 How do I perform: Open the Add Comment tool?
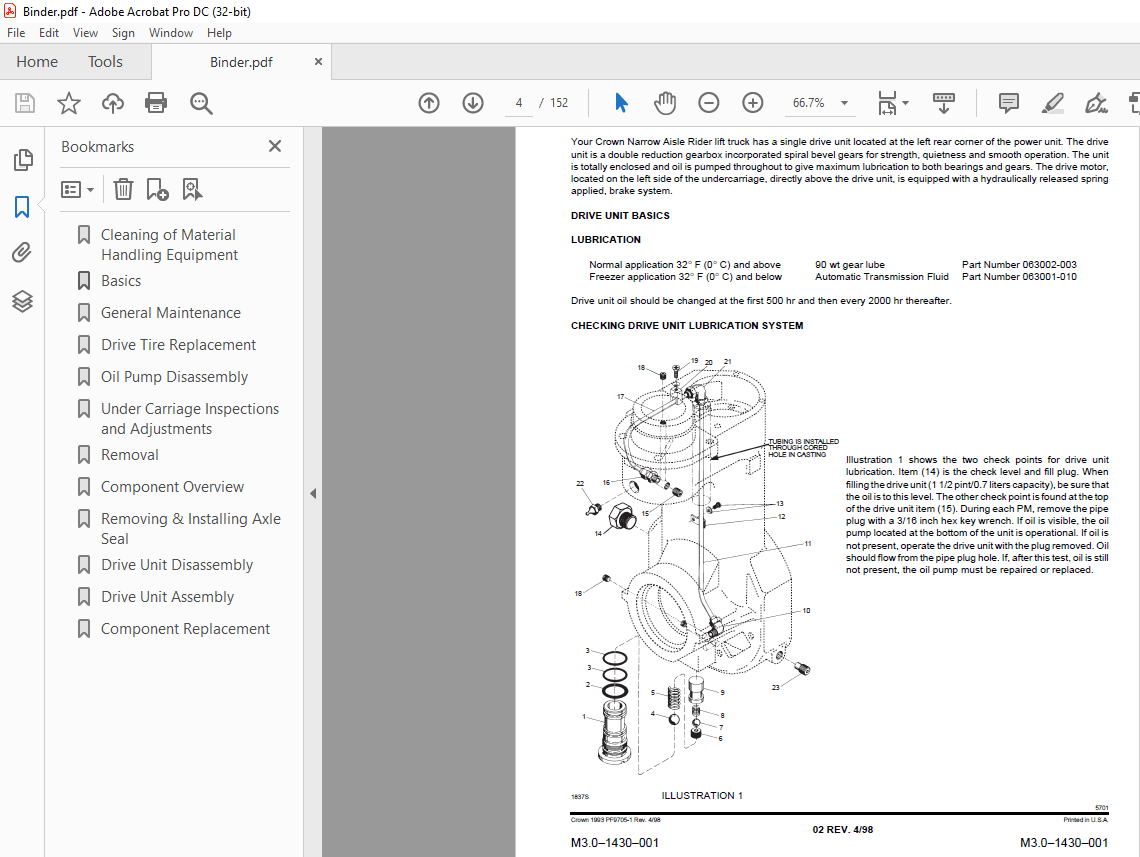[1007, 103]
